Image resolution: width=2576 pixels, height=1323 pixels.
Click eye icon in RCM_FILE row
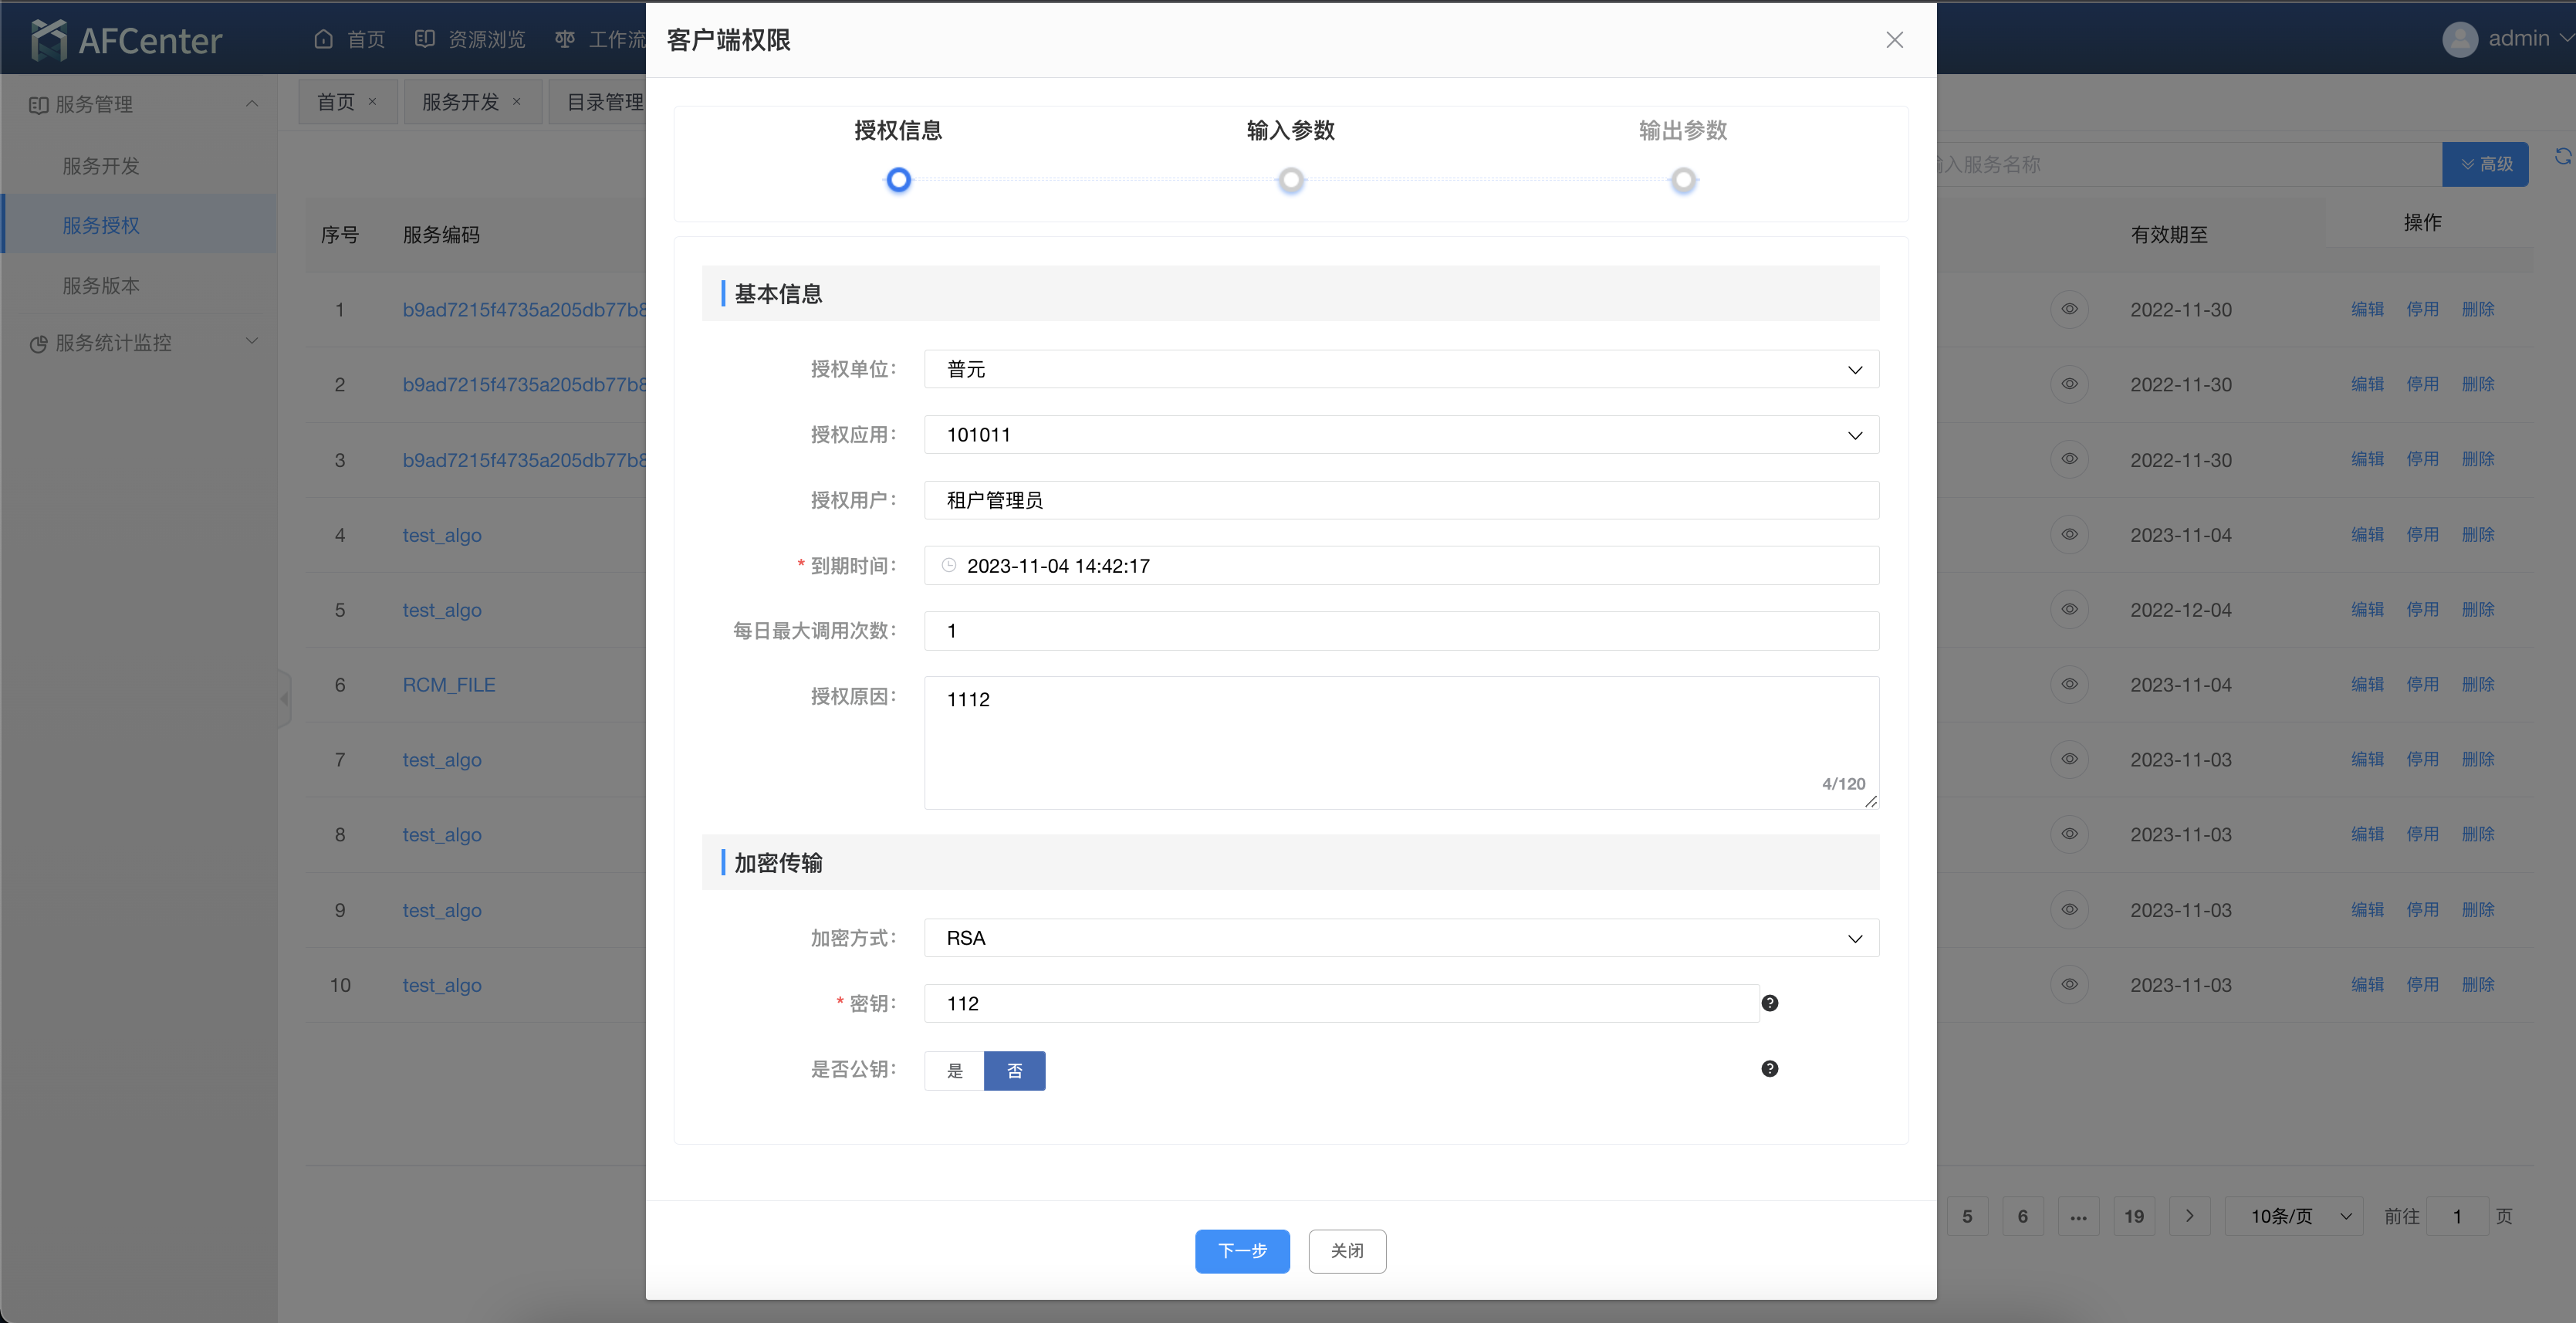click(2069, 684)
